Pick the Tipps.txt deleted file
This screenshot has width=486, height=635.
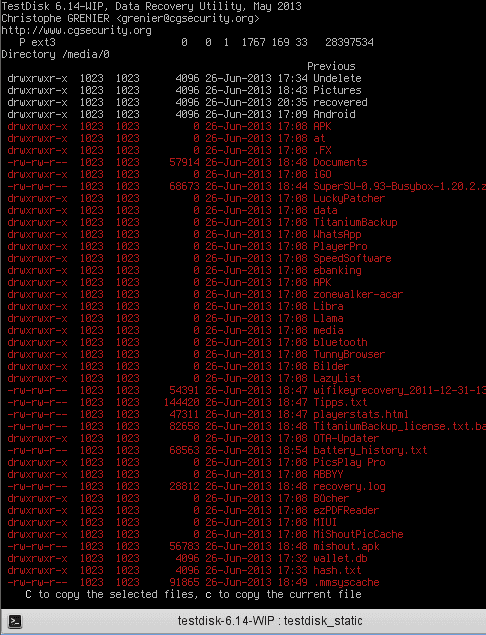tap(187, 403)
